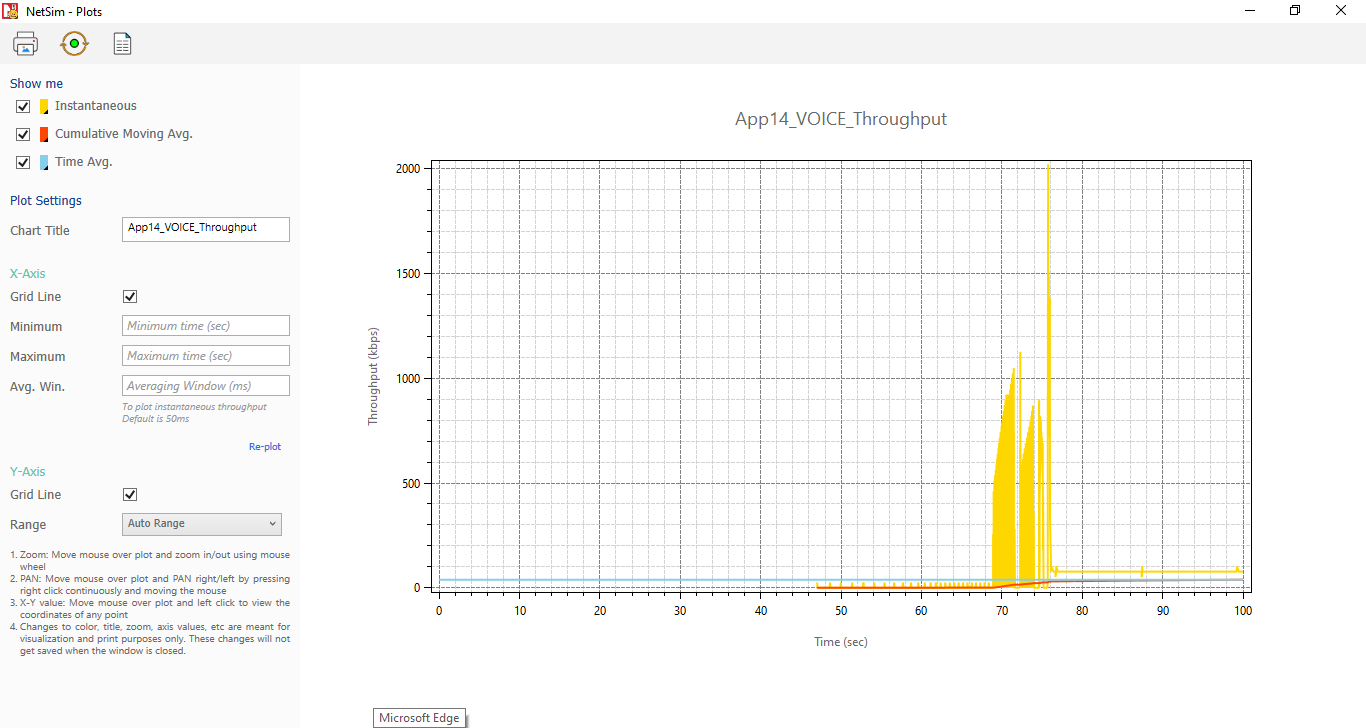
Task: Click the refresh plot icon in toolbar
Action: pyautogui.click(x=74, y=44)
